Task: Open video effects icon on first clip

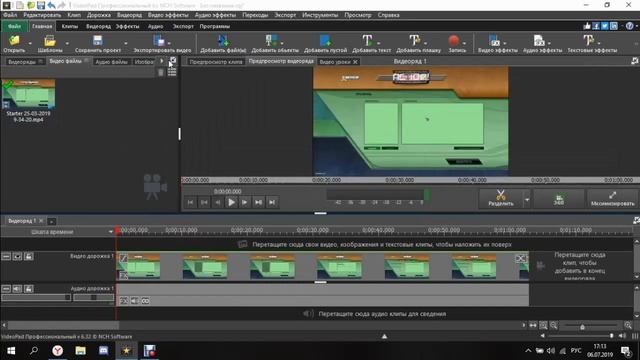Action: (x=123, y=276)
